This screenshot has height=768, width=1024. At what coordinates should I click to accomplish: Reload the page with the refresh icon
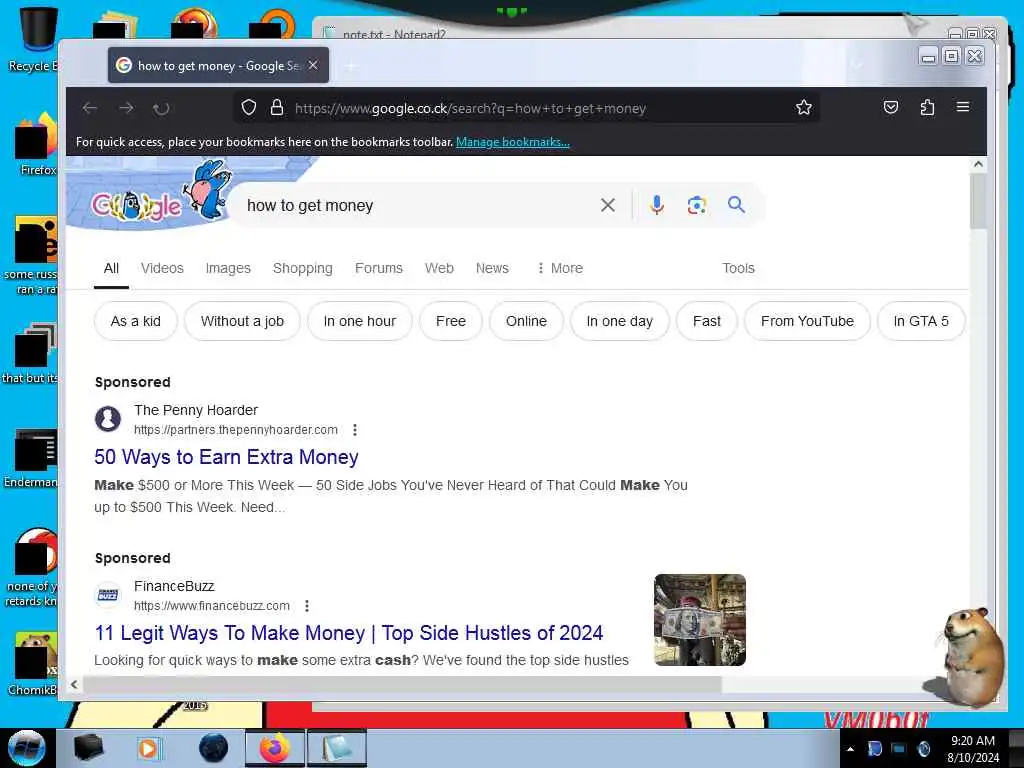[x=161, y=108]
